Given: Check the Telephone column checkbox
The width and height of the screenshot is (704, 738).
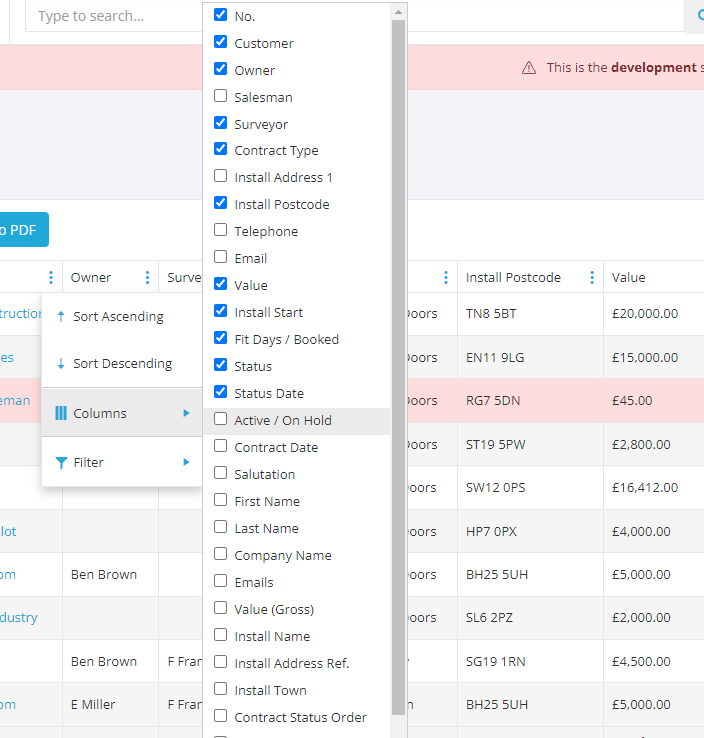Looking at the screenshot, I should tap(221, 230).
